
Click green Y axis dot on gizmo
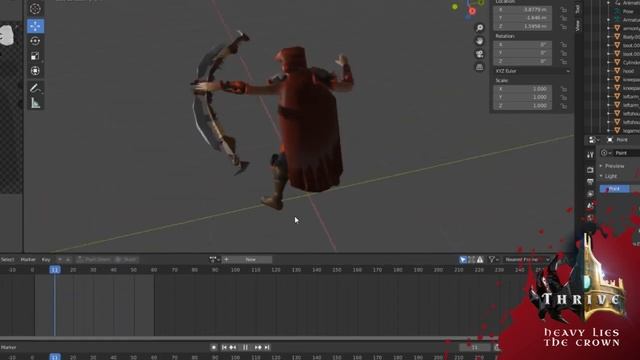pyautogui.click(x=455, y=7)
